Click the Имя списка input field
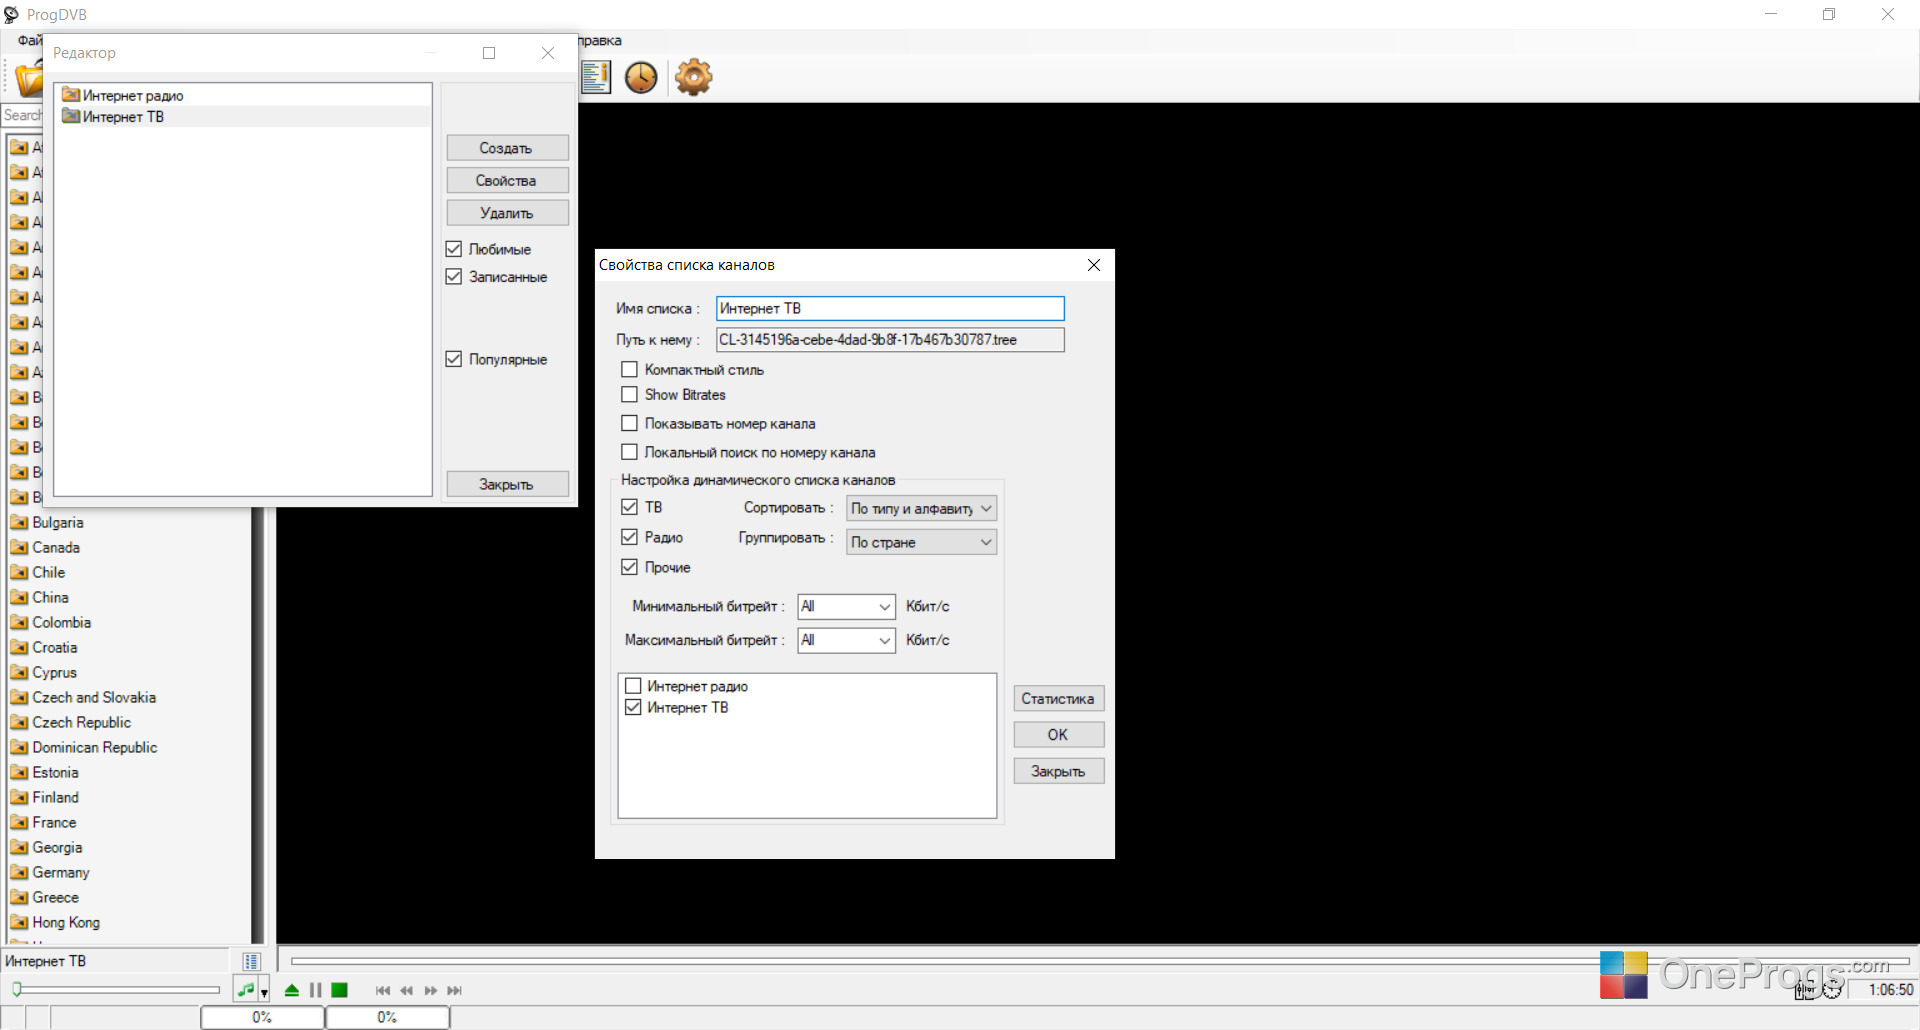This screenshot has height=1030, width=1920. tap(890, 308)
